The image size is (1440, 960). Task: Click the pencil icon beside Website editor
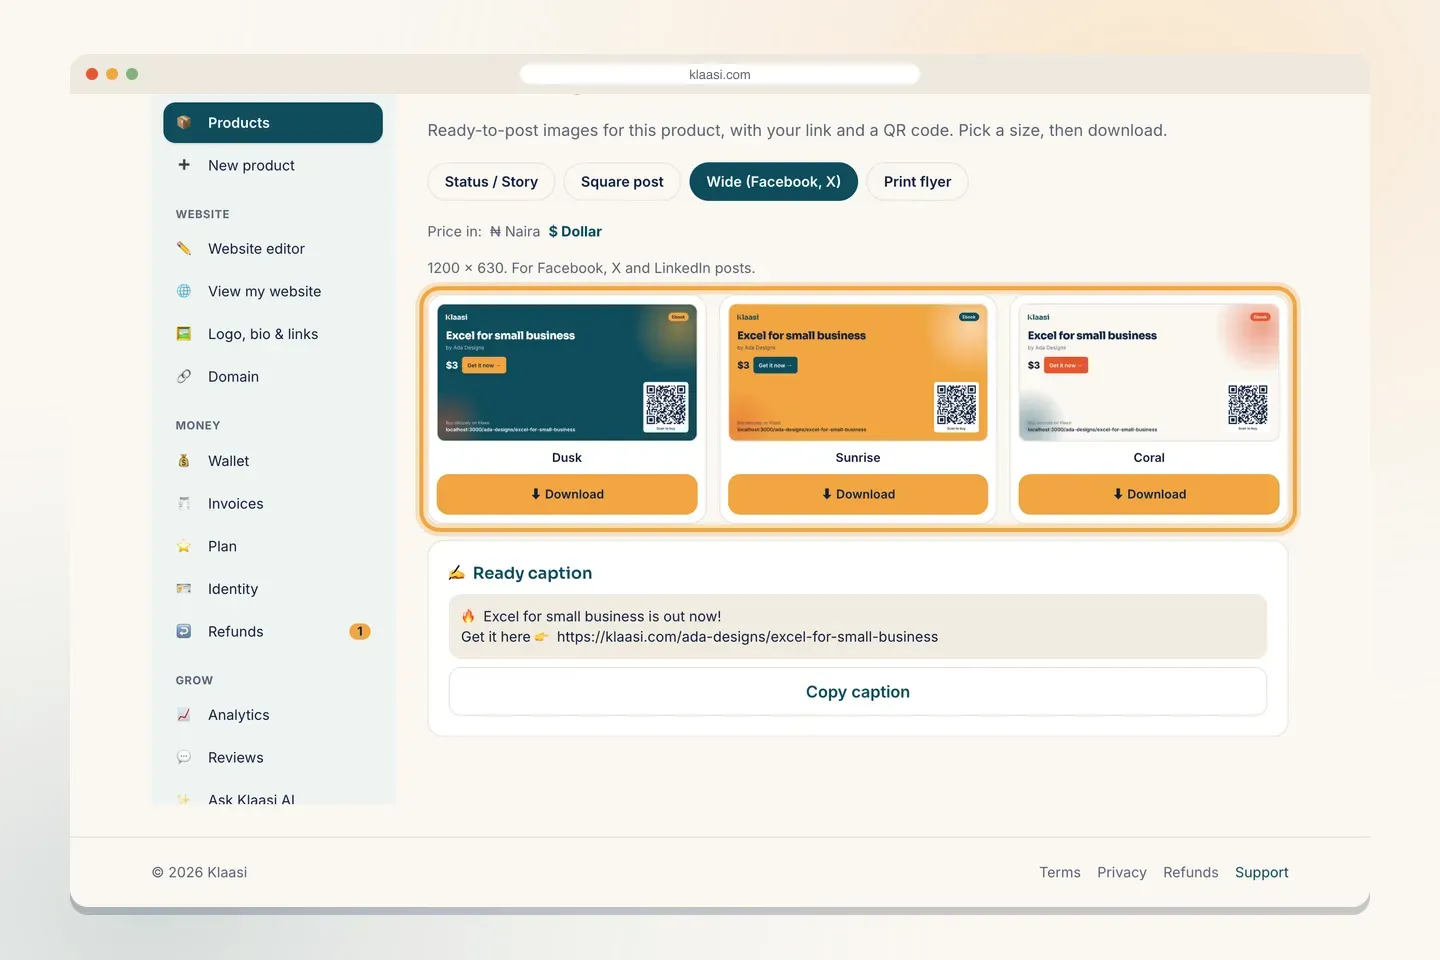[184, 248]
